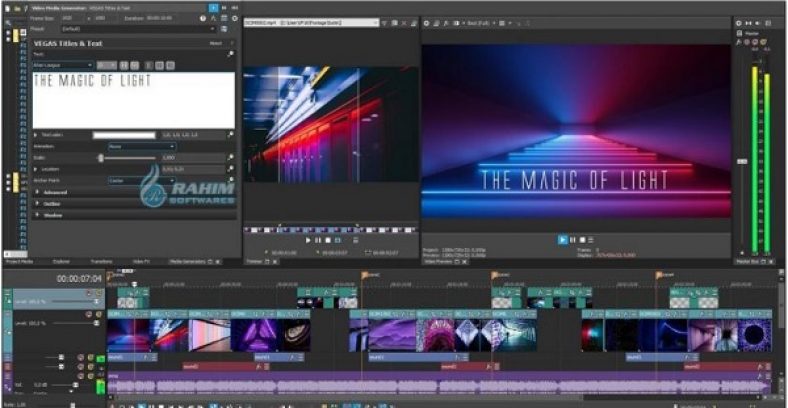Align title text left
The image size is (788, 408).
tap(149, 65)
